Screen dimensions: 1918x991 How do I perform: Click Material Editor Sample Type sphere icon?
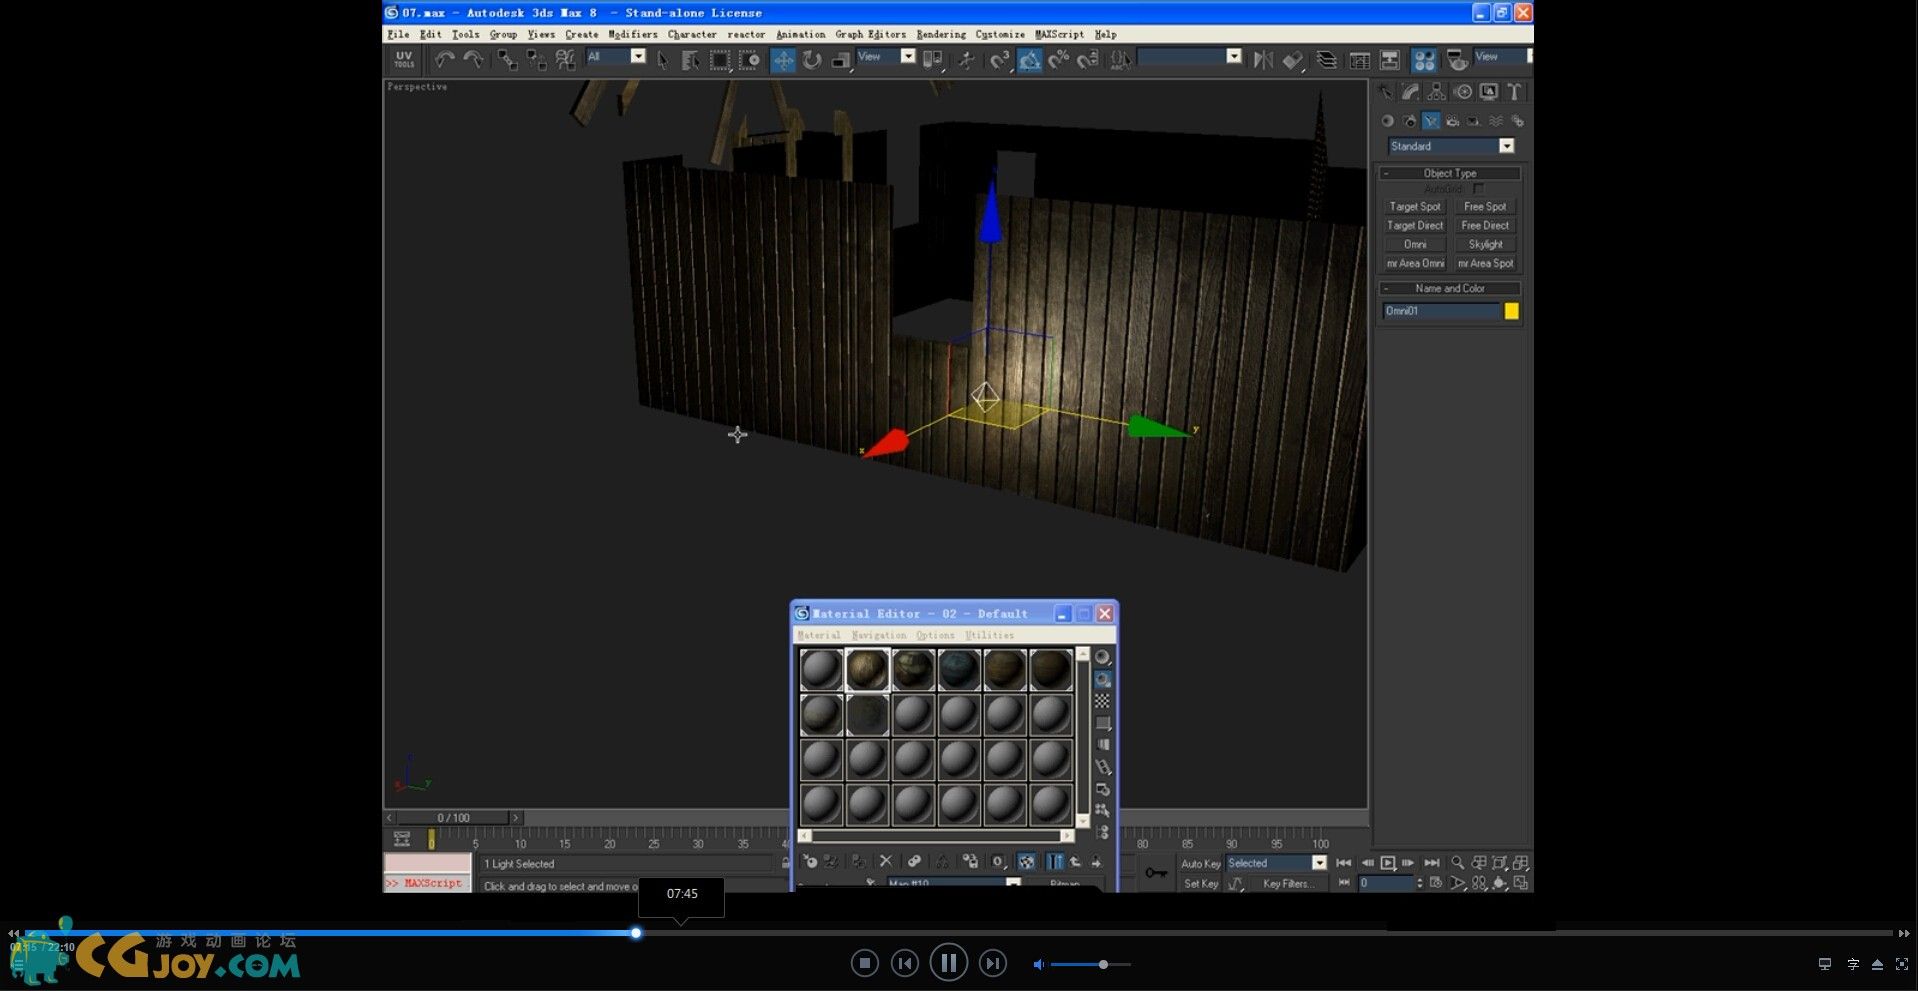[1102, 657]
